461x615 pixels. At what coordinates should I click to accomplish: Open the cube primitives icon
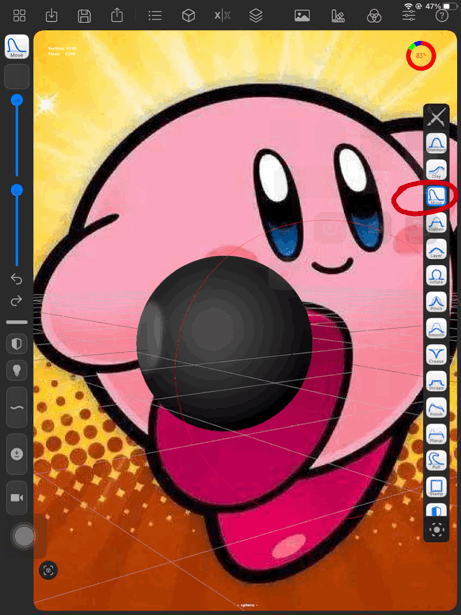click(x=189, y=16)
